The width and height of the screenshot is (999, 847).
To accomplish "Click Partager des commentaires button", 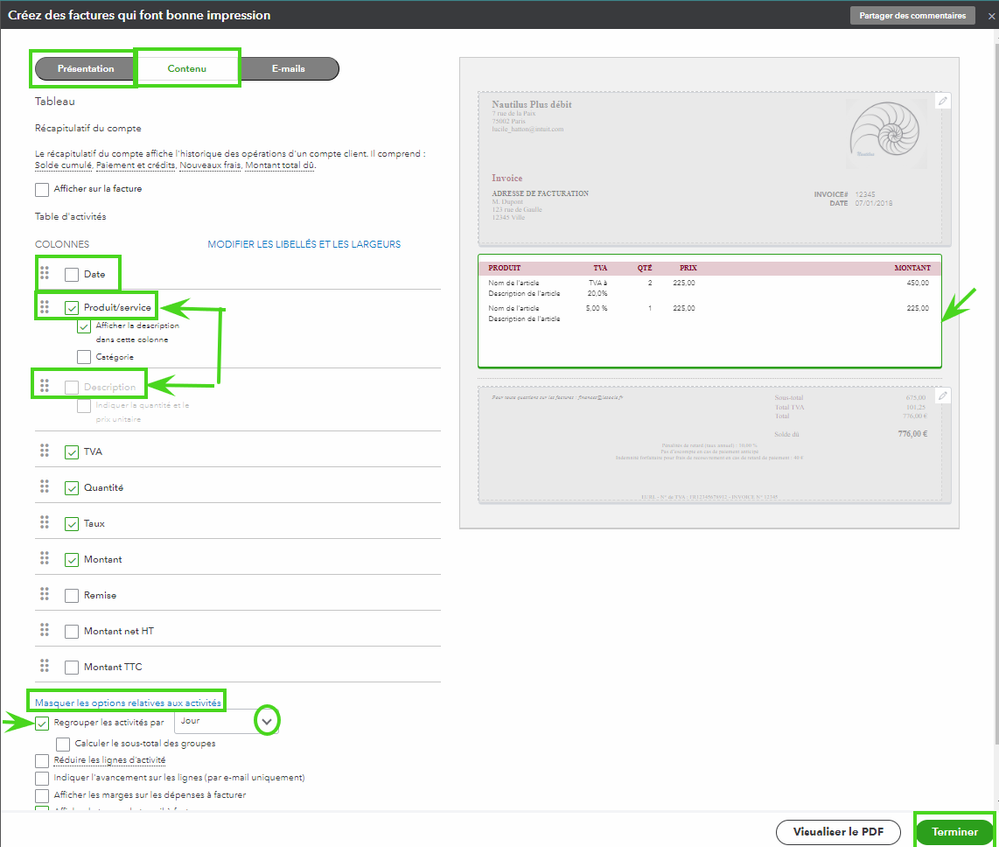I will 912,15.
